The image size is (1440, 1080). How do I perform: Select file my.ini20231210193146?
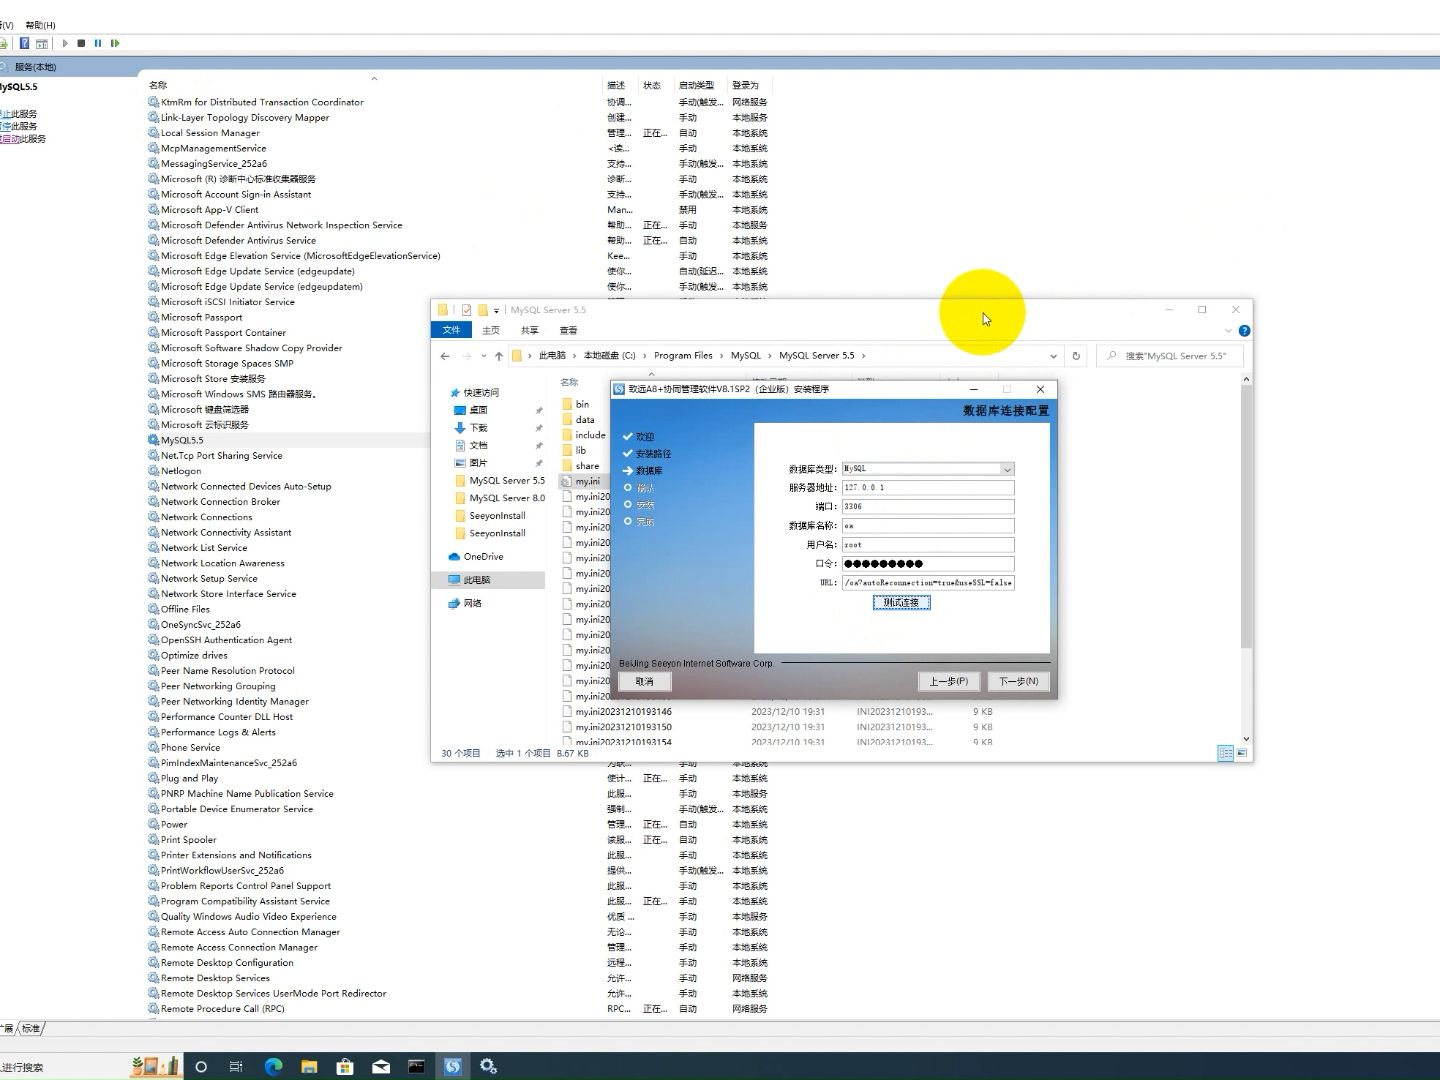tap(623, 712)
